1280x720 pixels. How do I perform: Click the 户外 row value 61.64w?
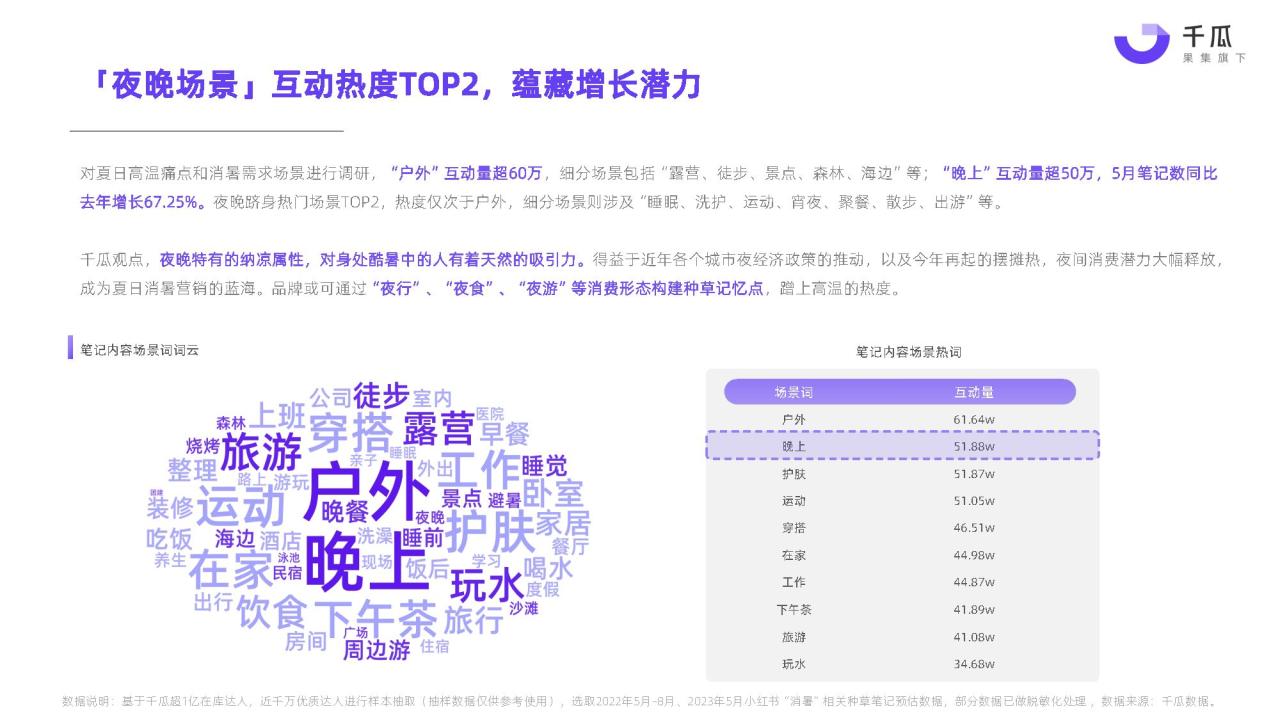[x=973, y=419]
